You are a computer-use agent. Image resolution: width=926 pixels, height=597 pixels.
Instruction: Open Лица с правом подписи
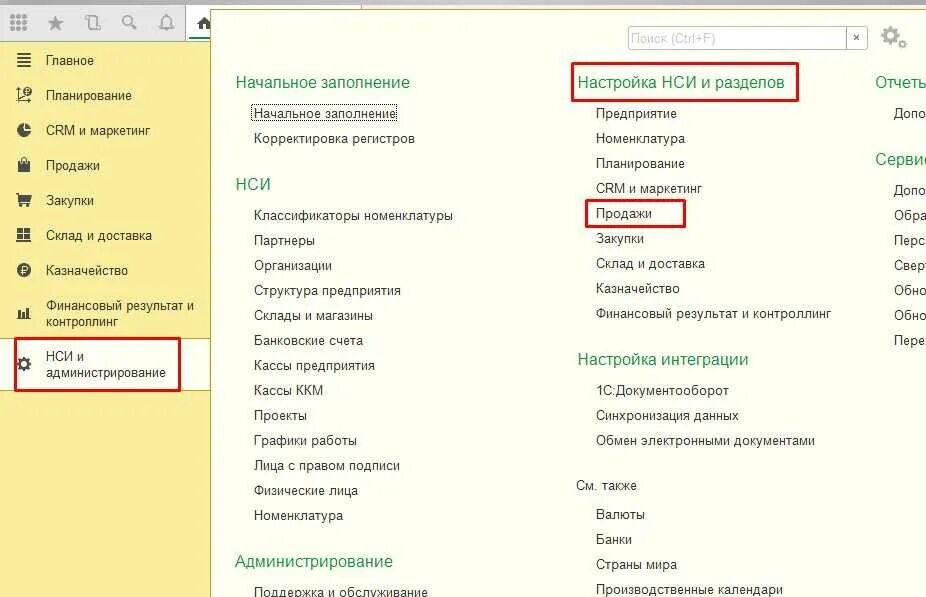click(x=327, y=465)
